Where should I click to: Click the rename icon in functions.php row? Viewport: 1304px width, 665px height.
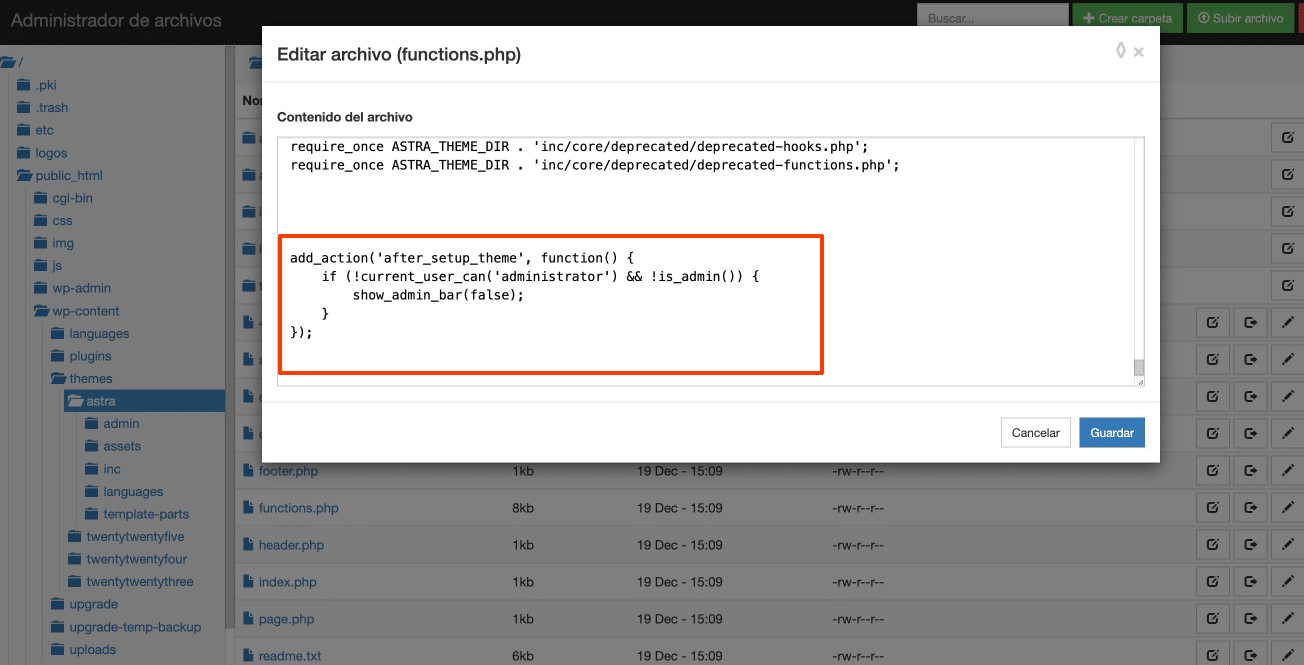[1213, 508]
